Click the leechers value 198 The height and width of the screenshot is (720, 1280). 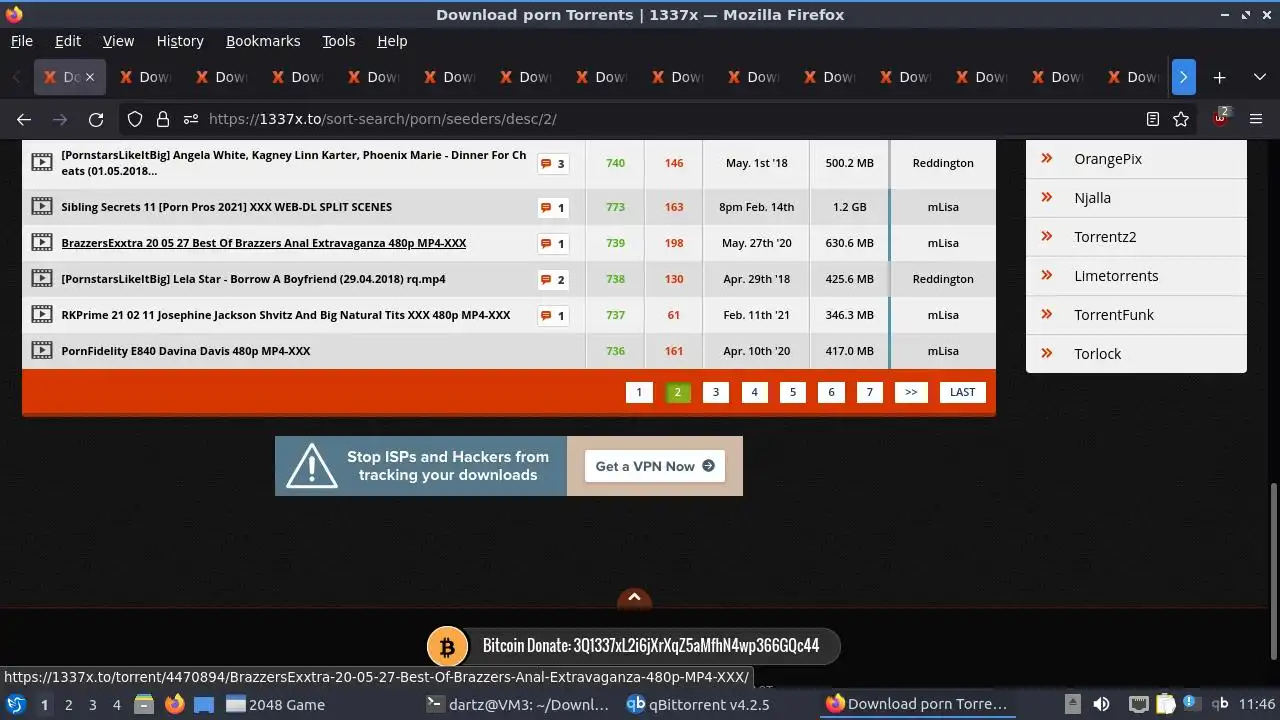[x=674, y=243]
